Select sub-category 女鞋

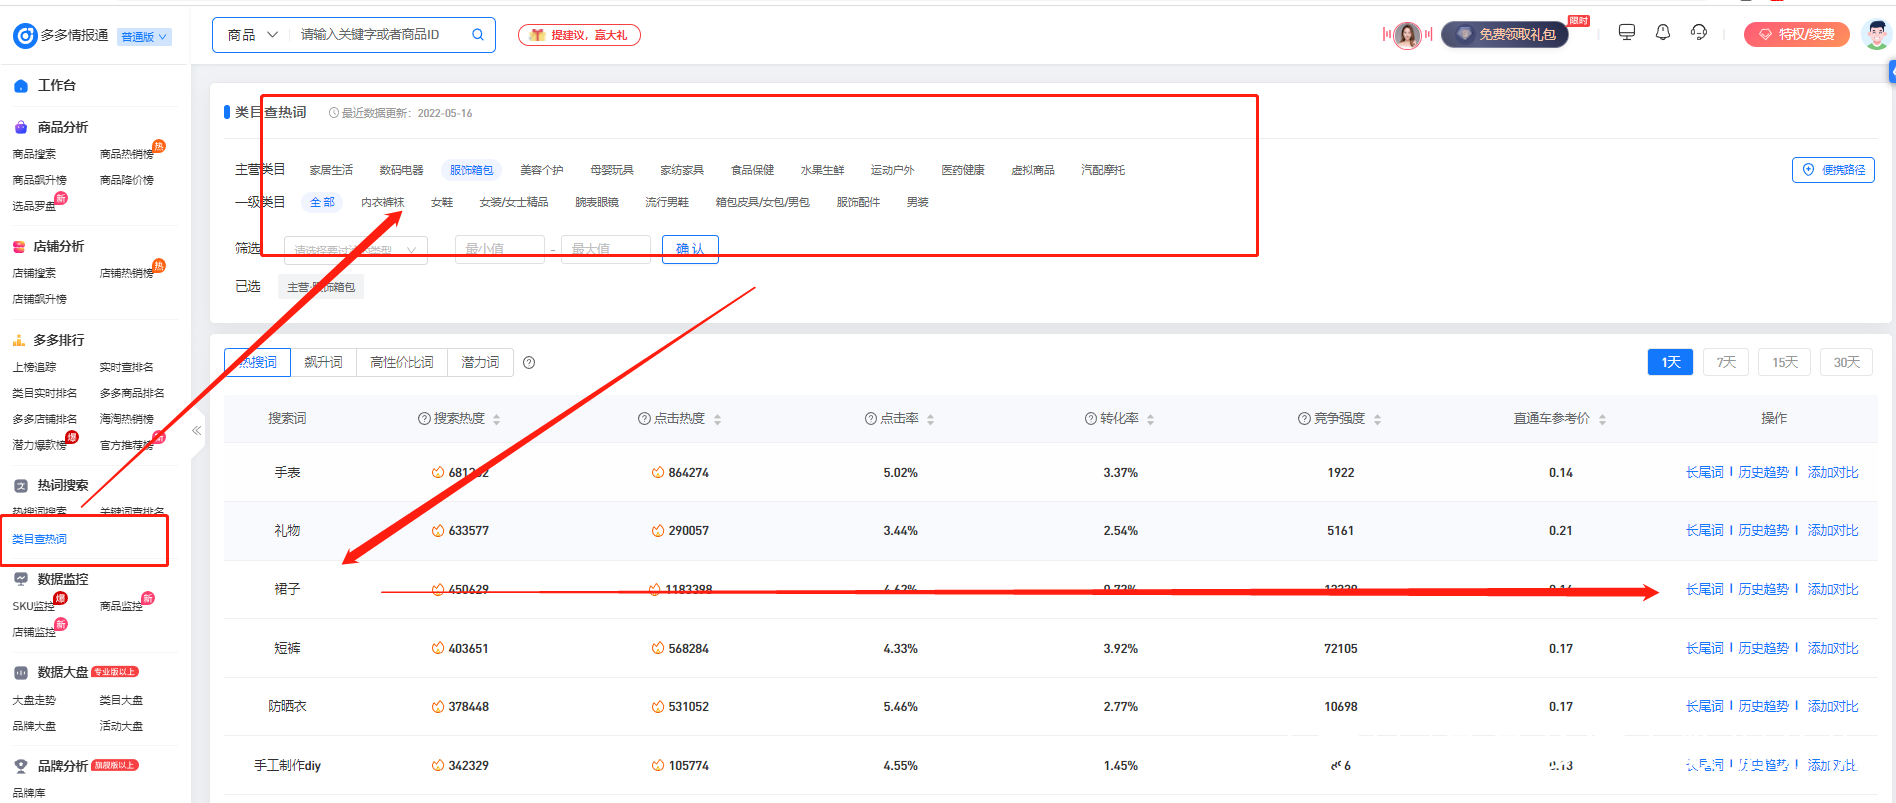441,203
